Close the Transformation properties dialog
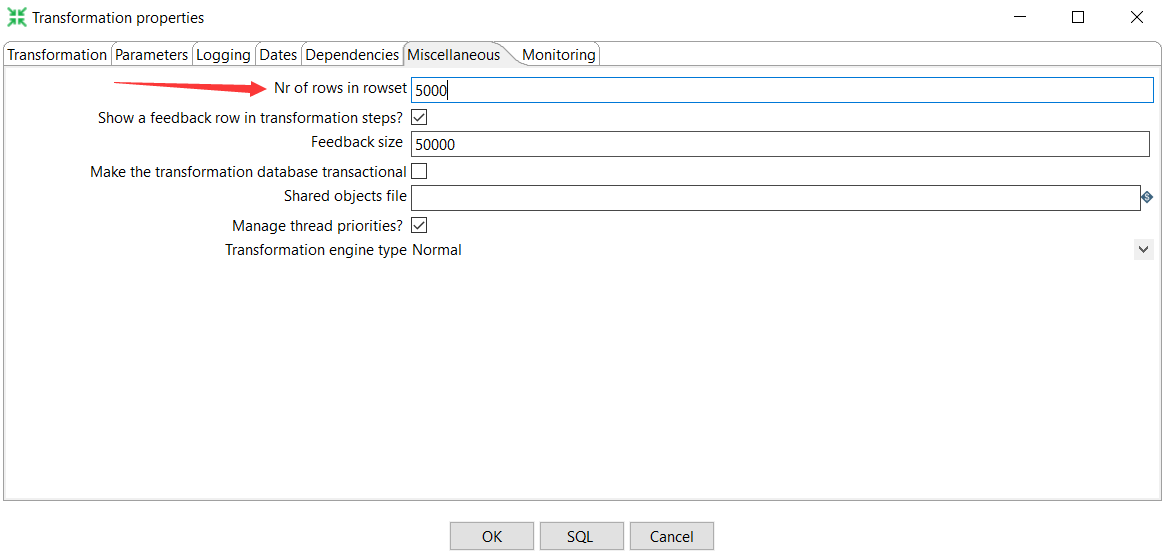The height and width of the screenshot is (551, 1166). (1136, 17)
